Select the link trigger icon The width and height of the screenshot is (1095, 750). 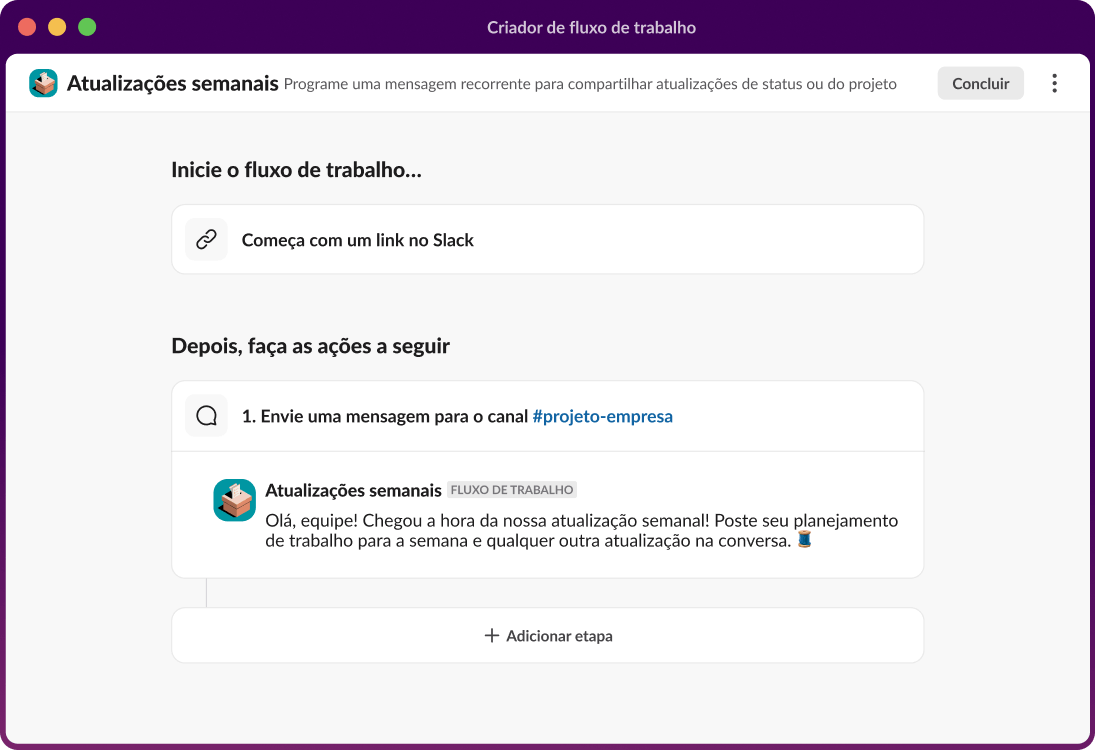[206, 239]
